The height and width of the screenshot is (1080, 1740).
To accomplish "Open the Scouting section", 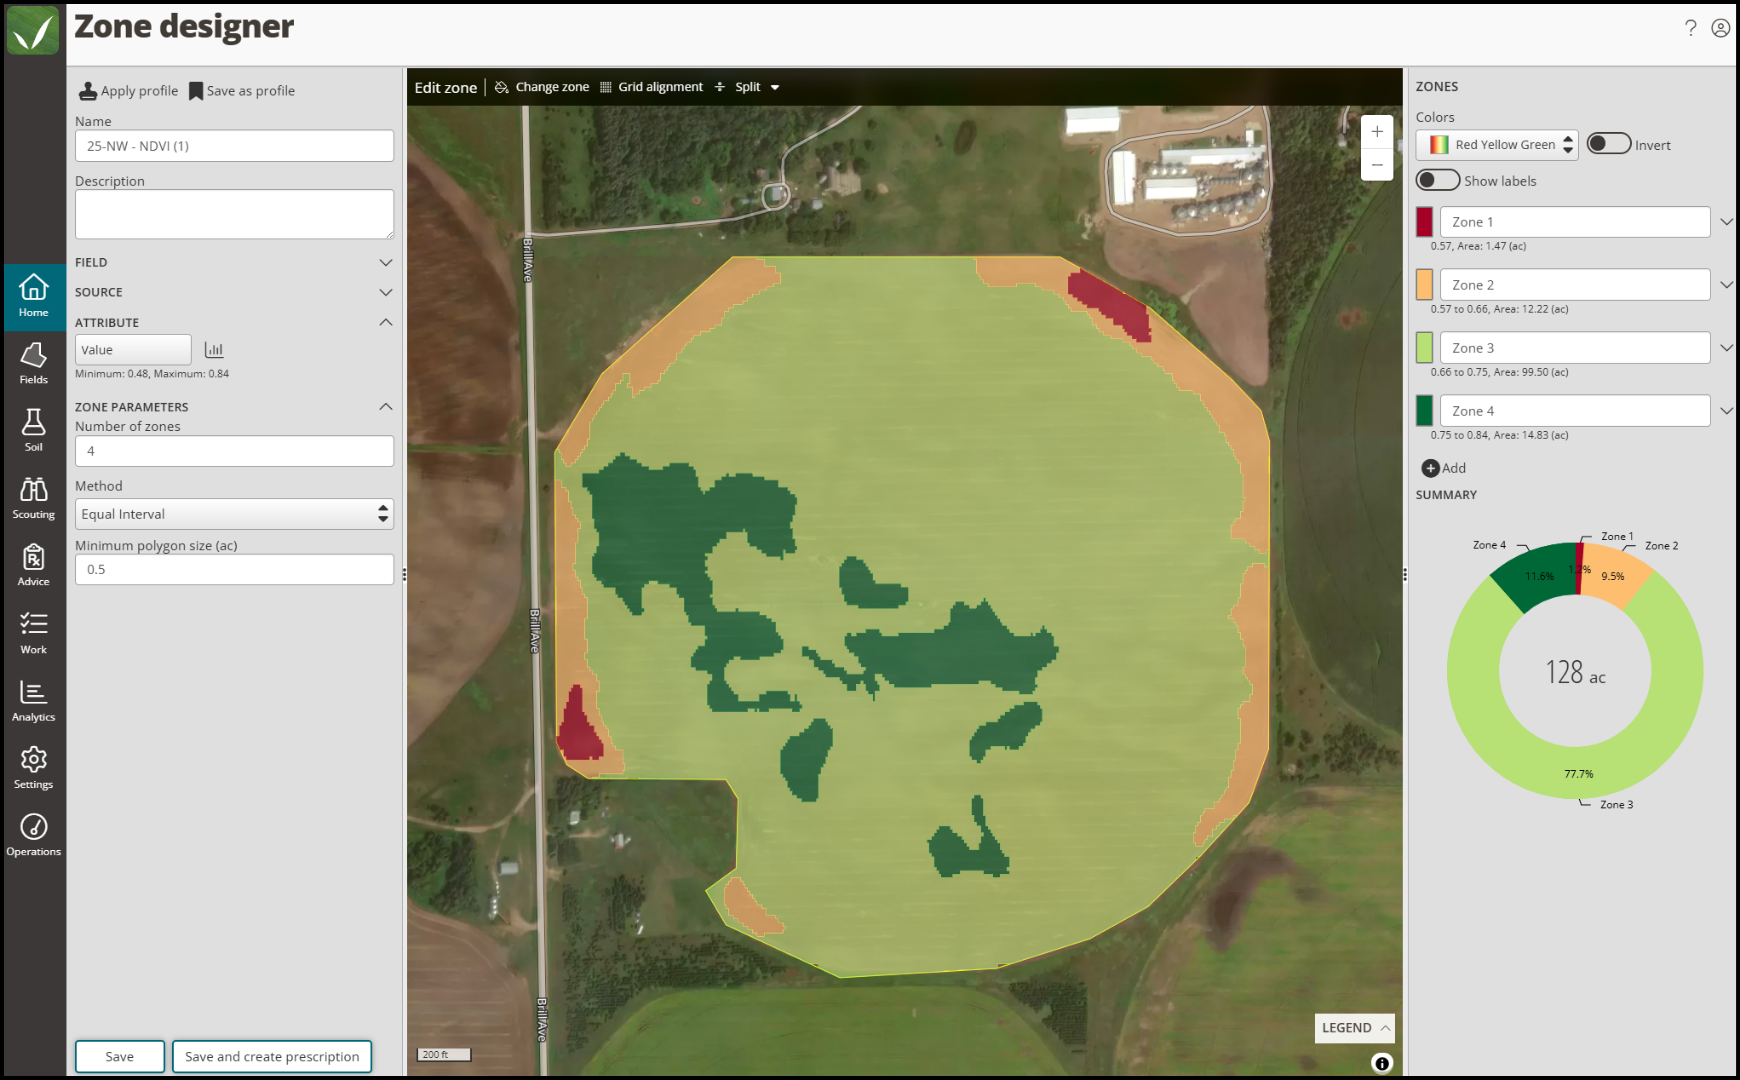I will coord(33,498).
